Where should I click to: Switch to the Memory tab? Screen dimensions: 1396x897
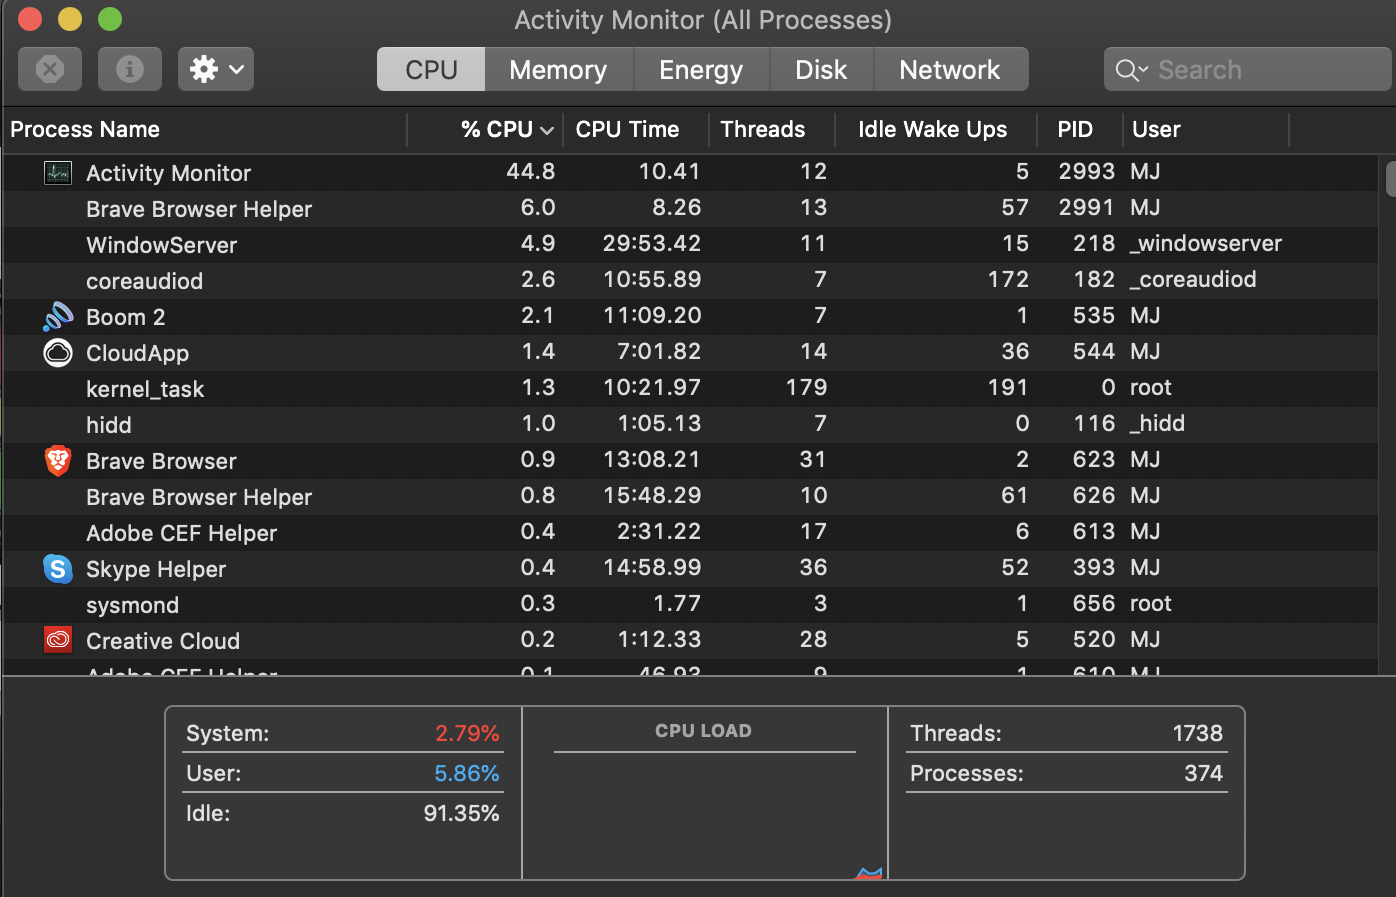pos(558,70)
